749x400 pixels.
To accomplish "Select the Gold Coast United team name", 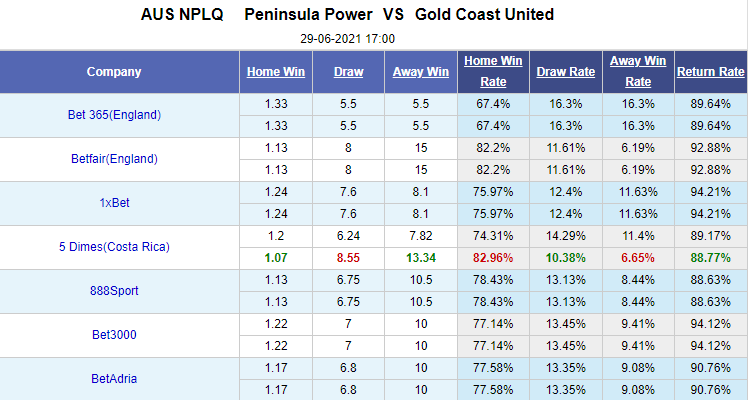I will tap(484, 15).
